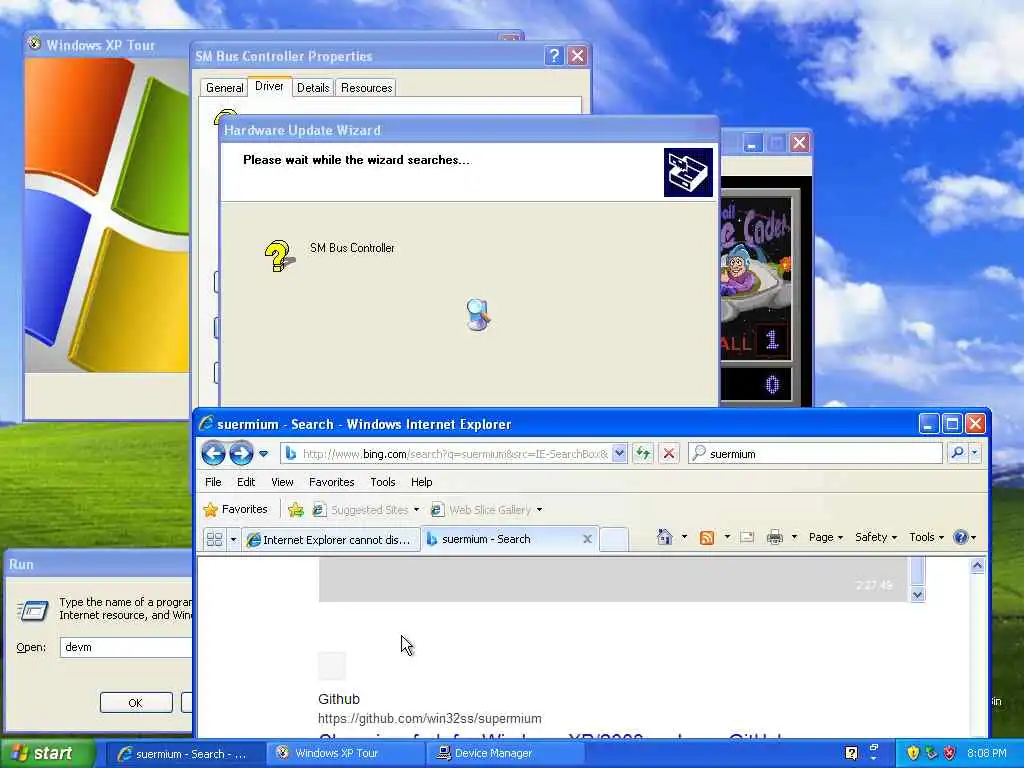Open recent pages dropdown next to Forward
Screen dimensions: 1024x768
[x=263, y=453]
